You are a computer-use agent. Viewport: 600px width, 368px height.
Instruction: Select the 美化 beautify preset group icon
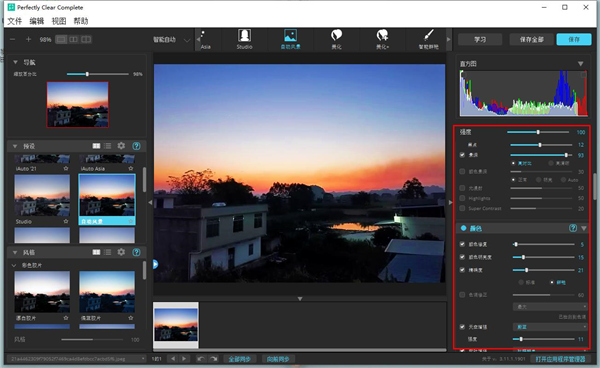click(336, 40)
